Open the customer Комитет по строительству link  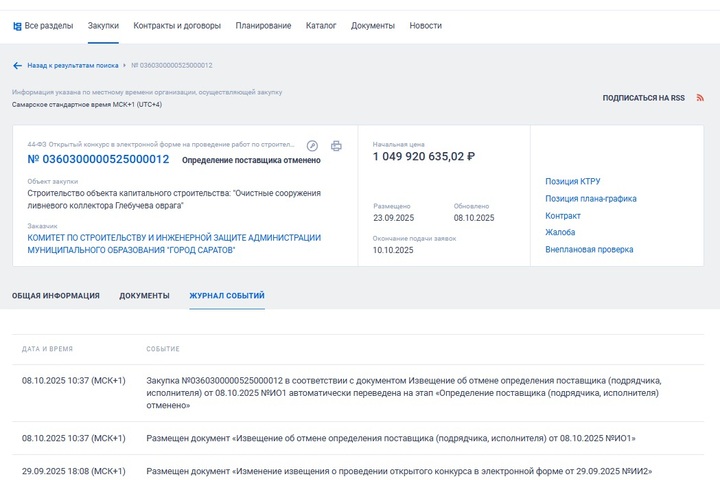click(174, 244)
